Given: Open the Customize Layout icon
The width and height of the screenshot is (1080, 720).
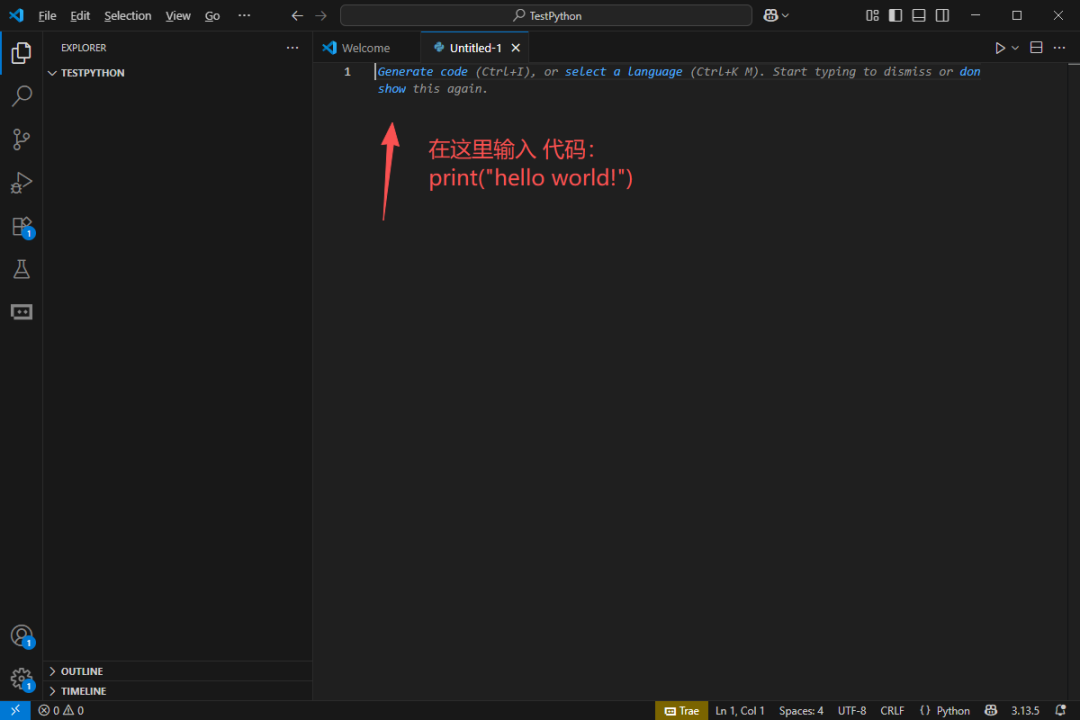Looking at the screenshot, I should tap(872, 15).
